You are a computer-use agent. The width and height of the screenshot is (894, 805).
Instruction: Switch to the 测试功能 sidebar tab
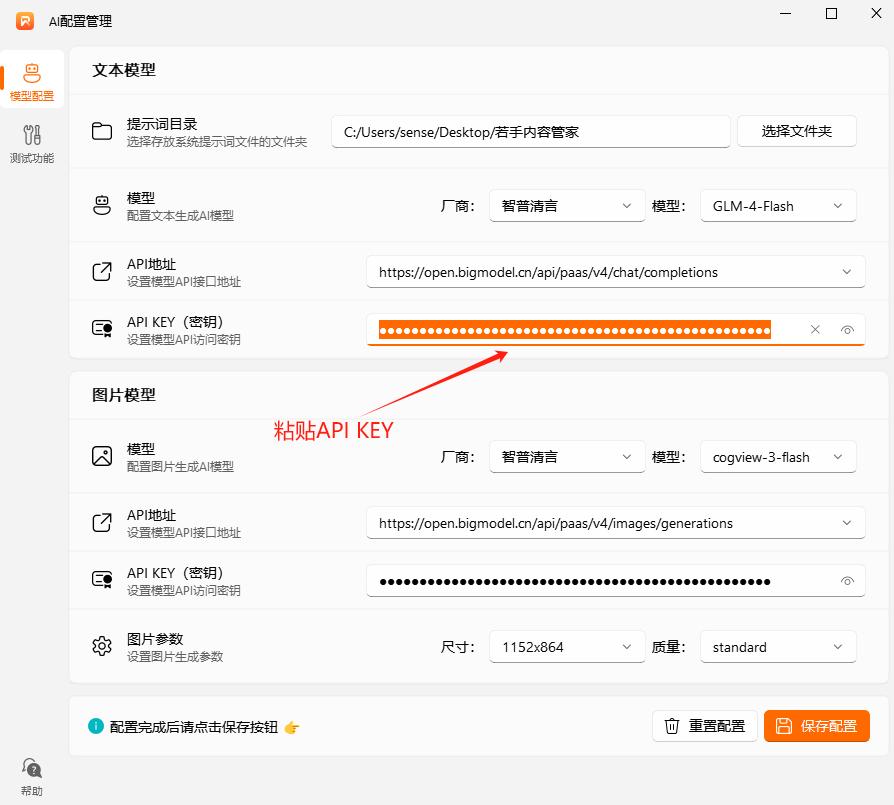(31, 142)
